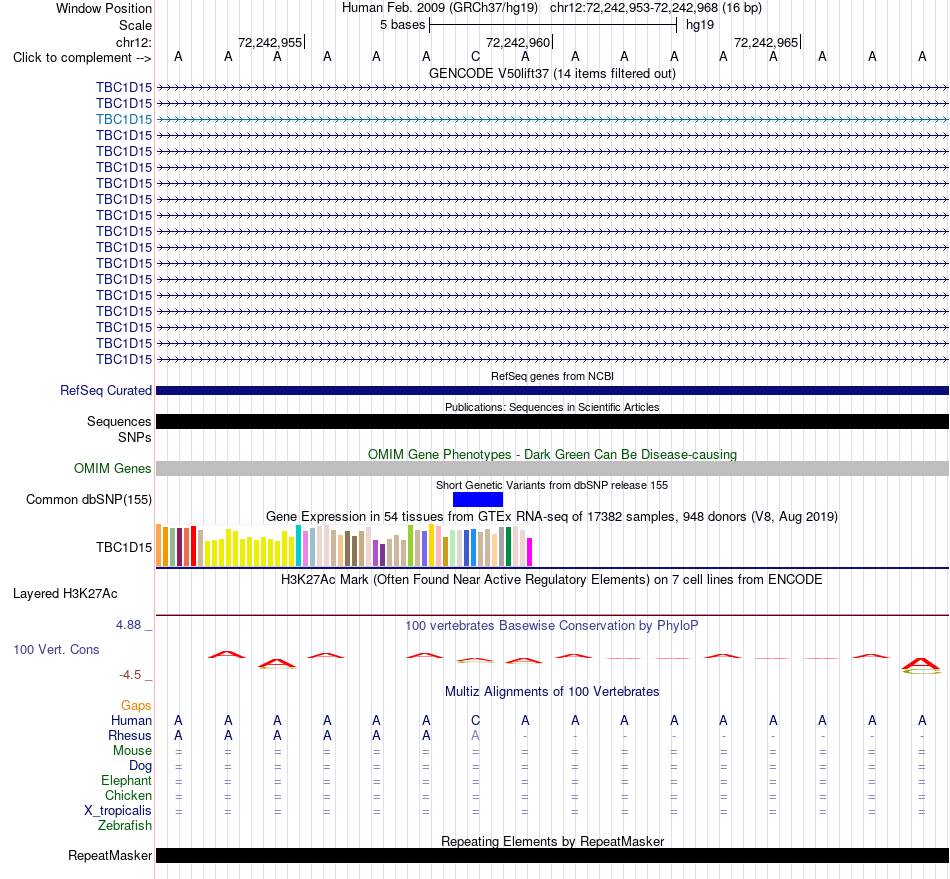Viewport: 950px width, 879px height.
Task: Click the Dog species label
Action: pyautogui.click(x=140, y=766)
